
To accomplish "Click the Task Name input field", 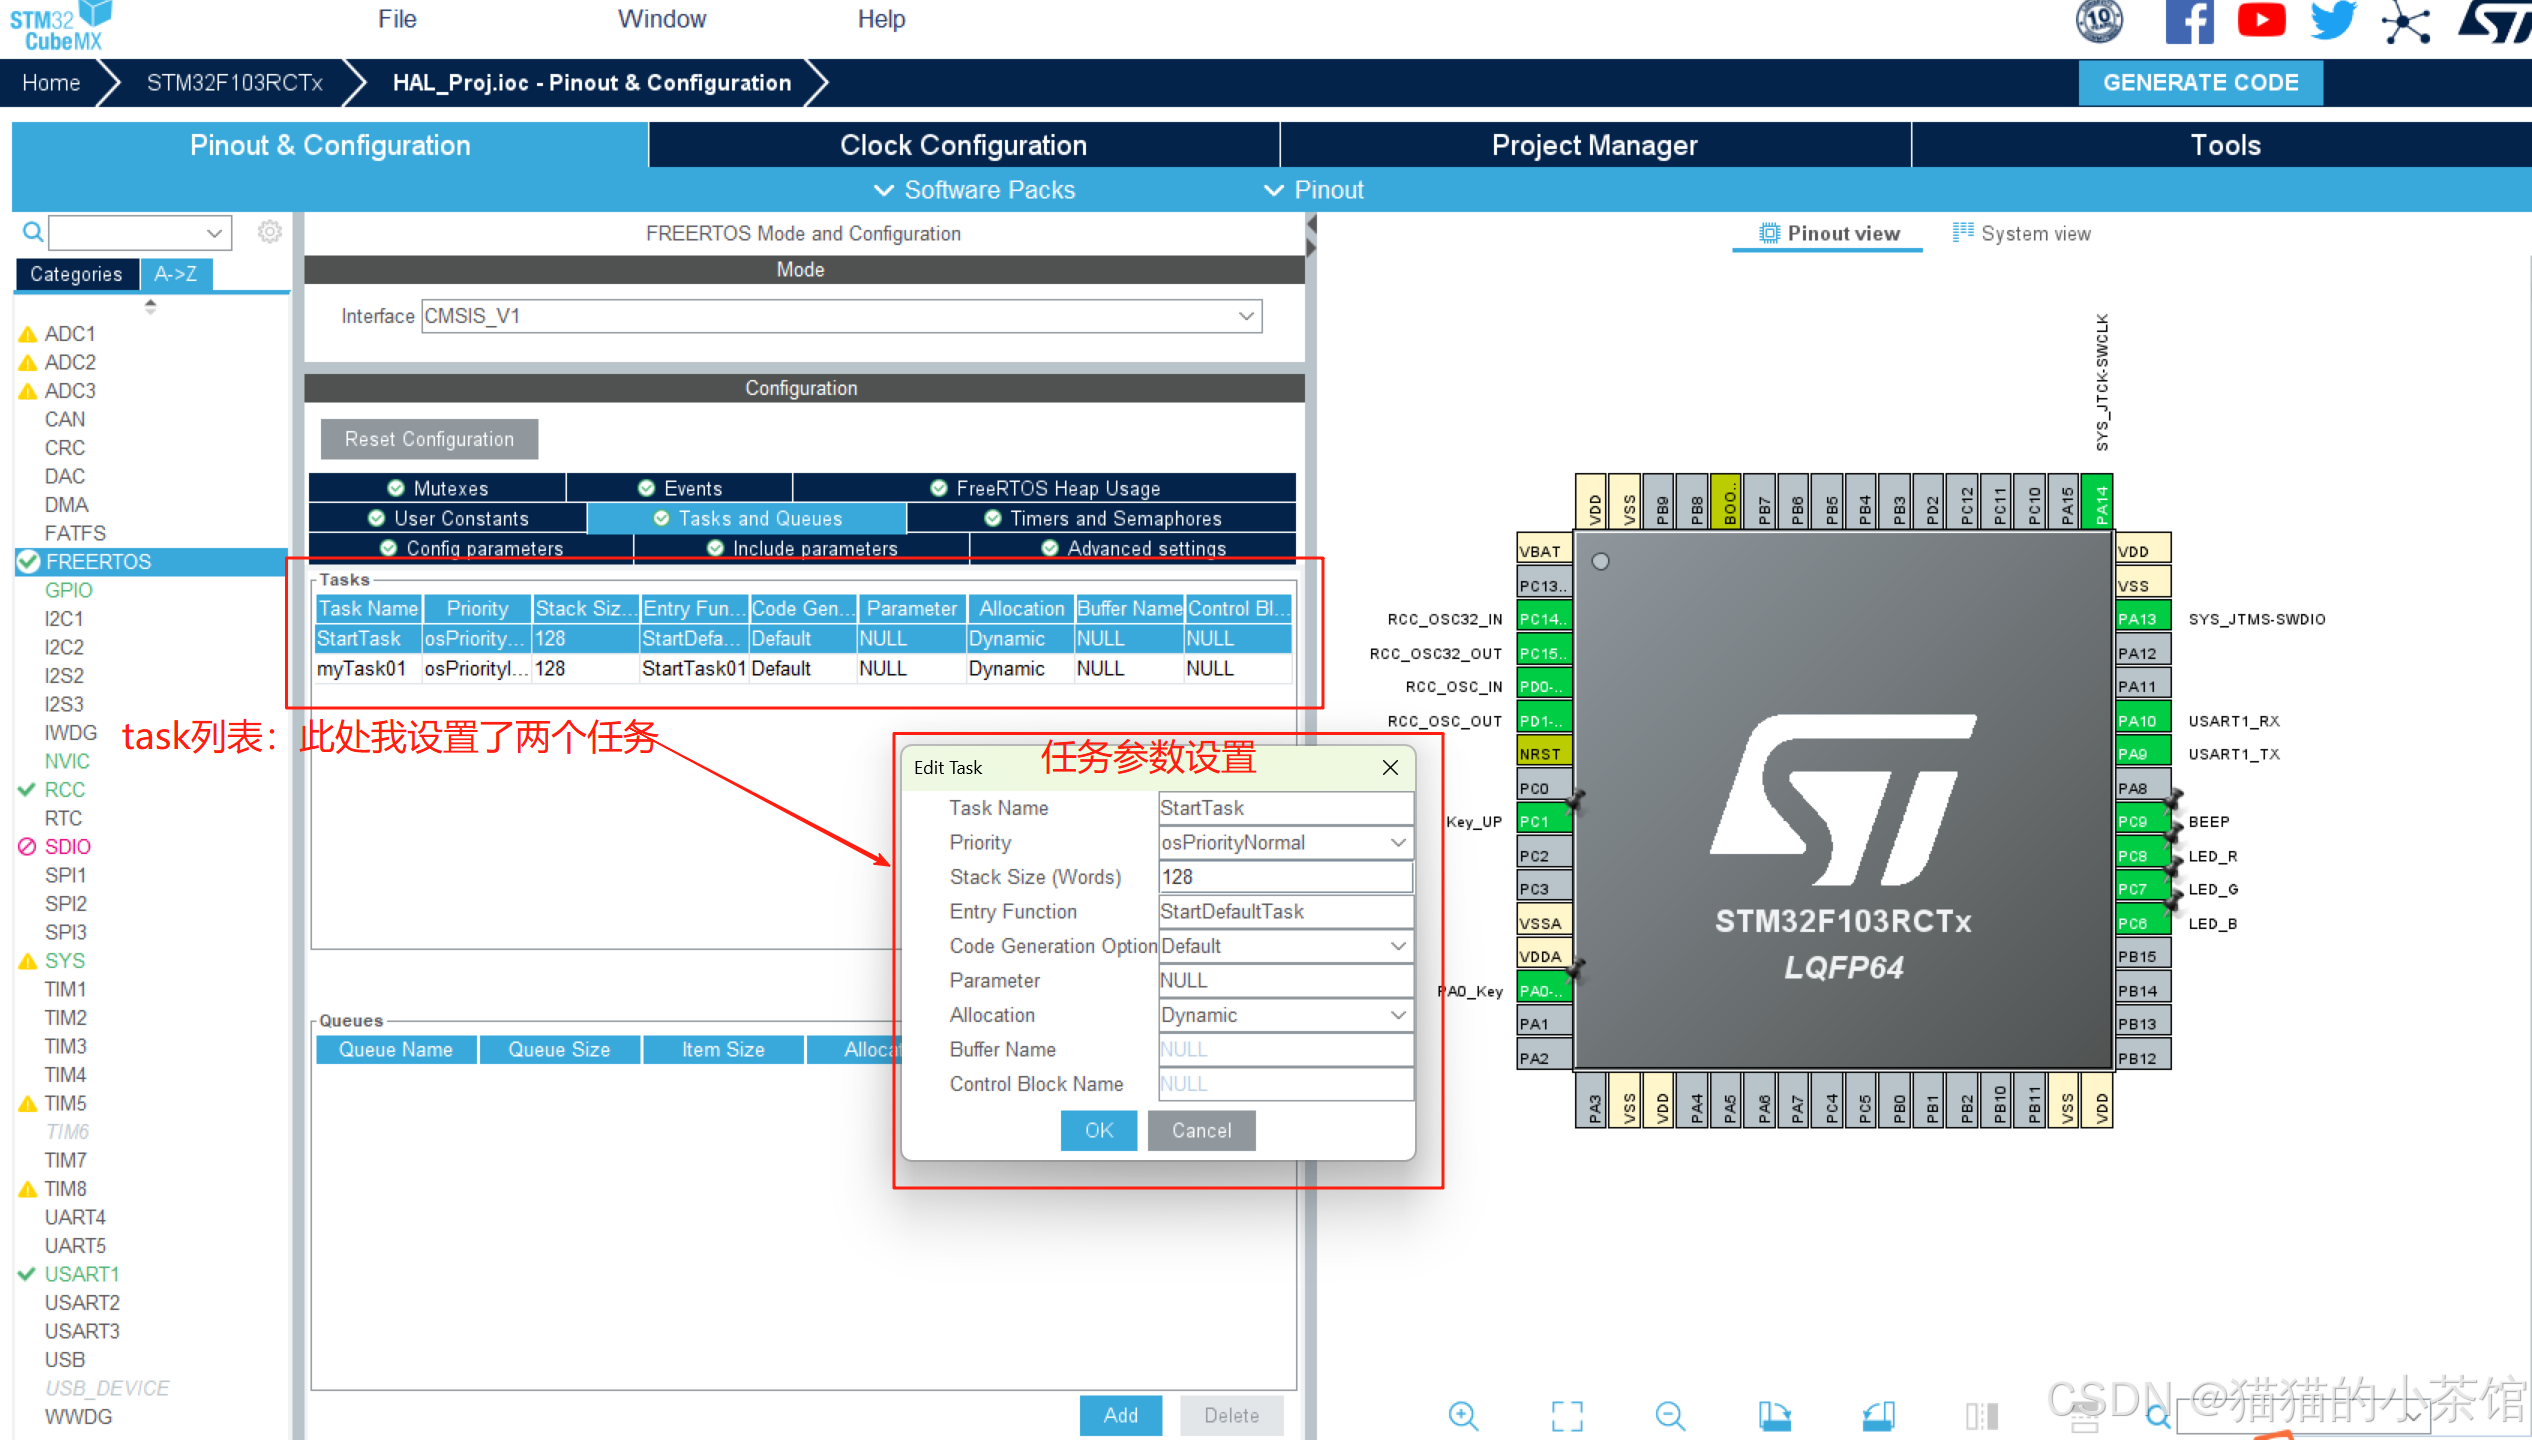I will tap(1286, 808).
